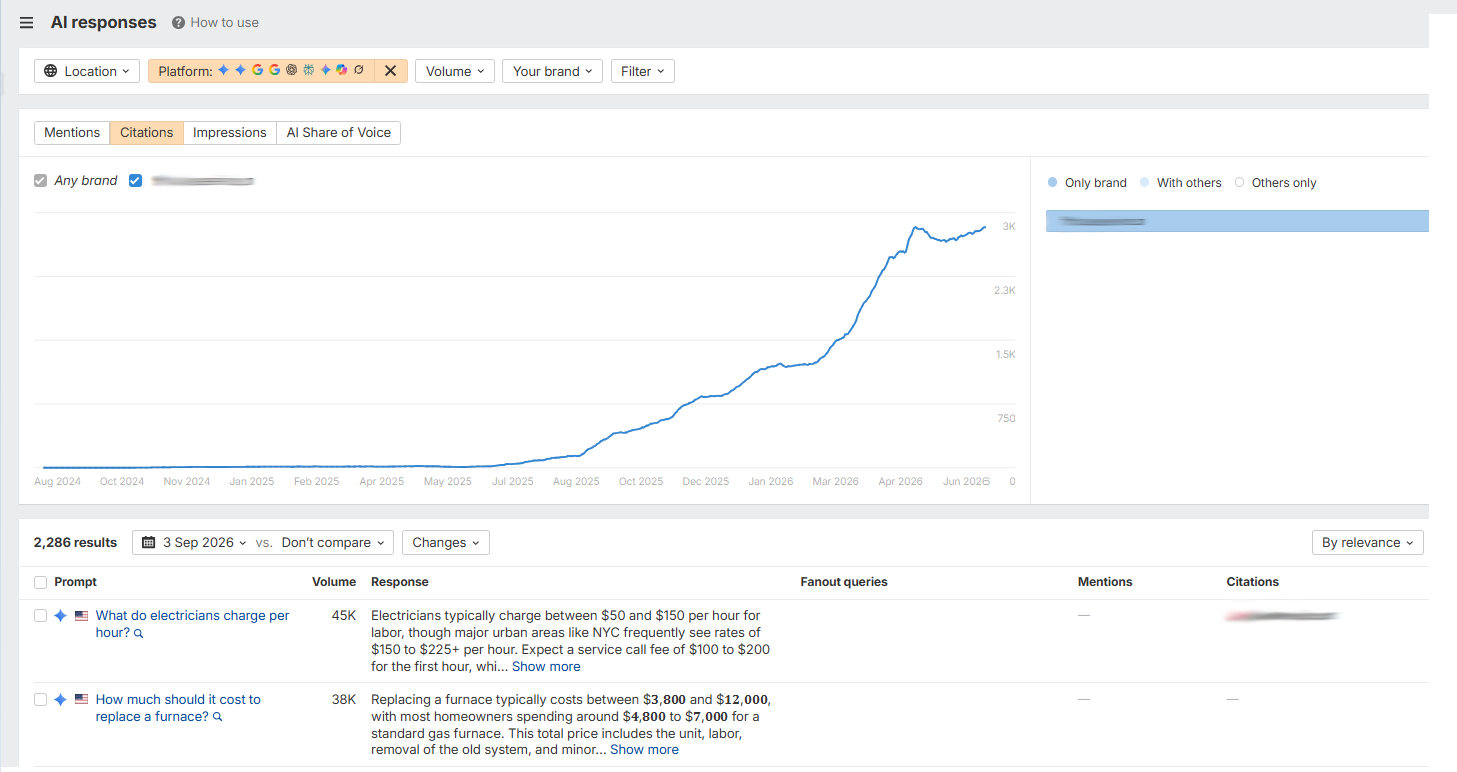Viewport: 1457px width, 772px height.
Task: Click the How to use help icon
Action: (x=178, y=22)
